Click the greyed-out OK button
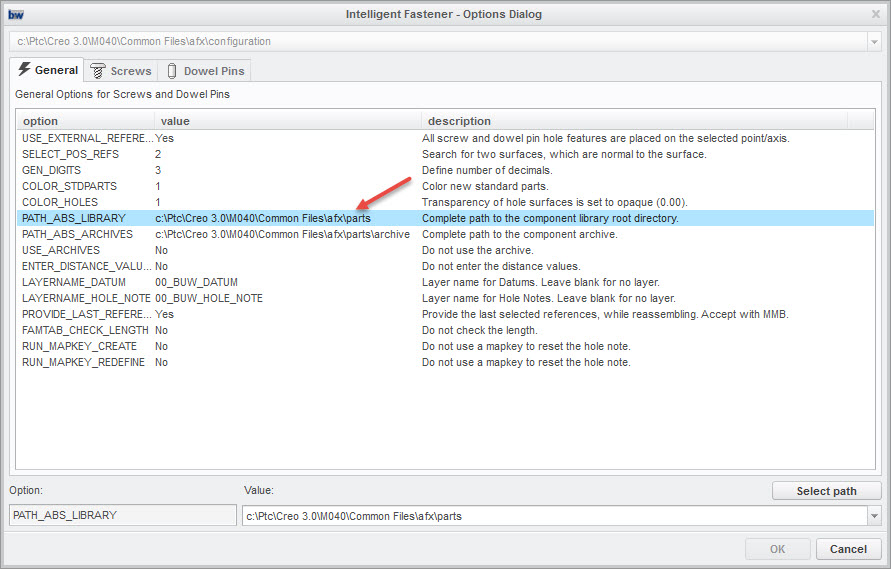Viewport: 891px width, 569px height. pos(777,549)
